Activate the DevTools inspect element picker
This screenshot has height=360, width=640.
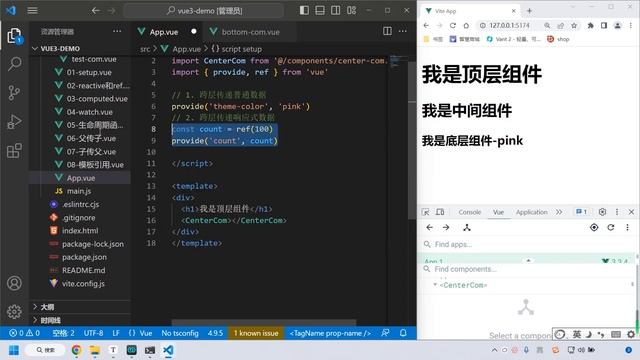point(425,212)
